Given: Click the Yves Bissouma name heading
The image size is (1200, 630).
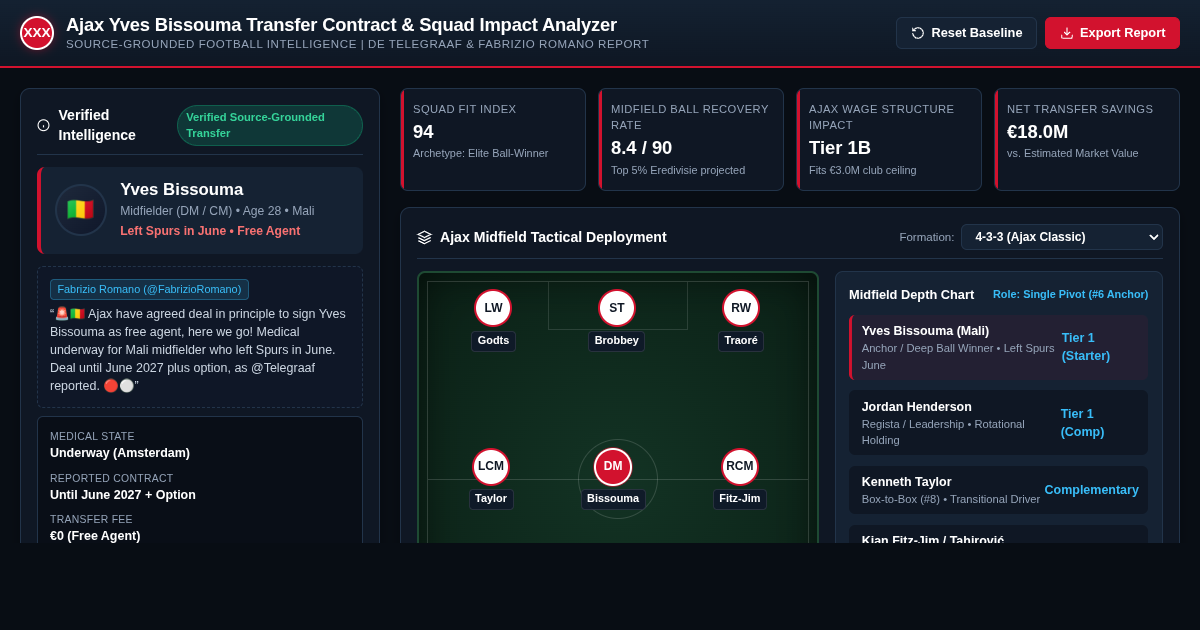Looking at the screenshot, I should pos(182,190).
